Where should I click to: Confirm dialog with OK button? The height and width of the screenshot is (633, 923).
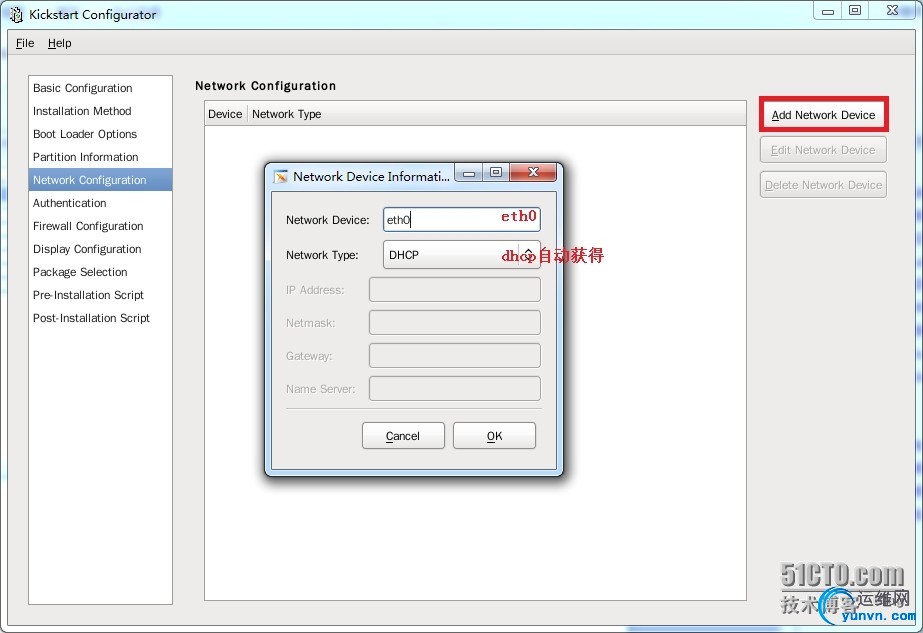point(494,436)
